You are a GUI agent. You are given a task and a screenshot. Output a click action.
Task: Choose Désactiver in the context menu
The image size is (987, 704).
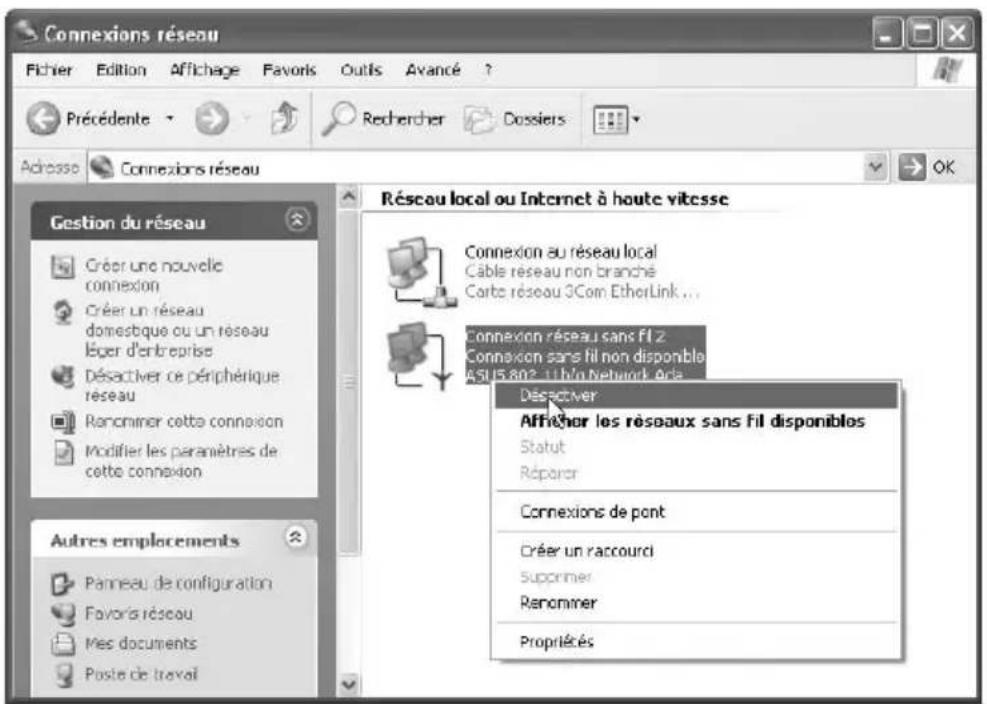(x=558, y=395)
